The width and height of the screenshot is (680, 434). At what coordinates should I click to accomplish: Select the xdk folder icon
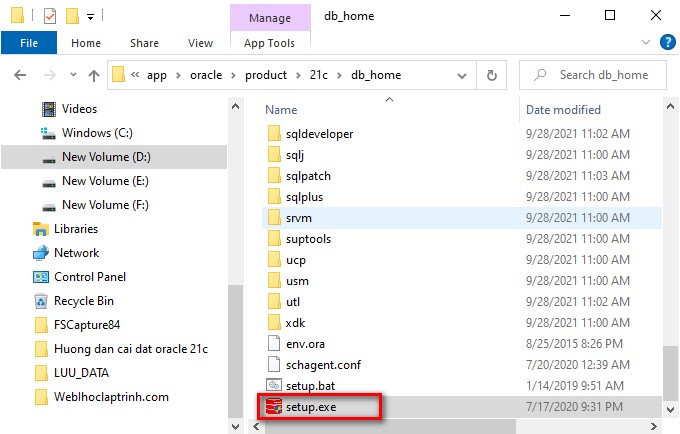click(274, 323)
